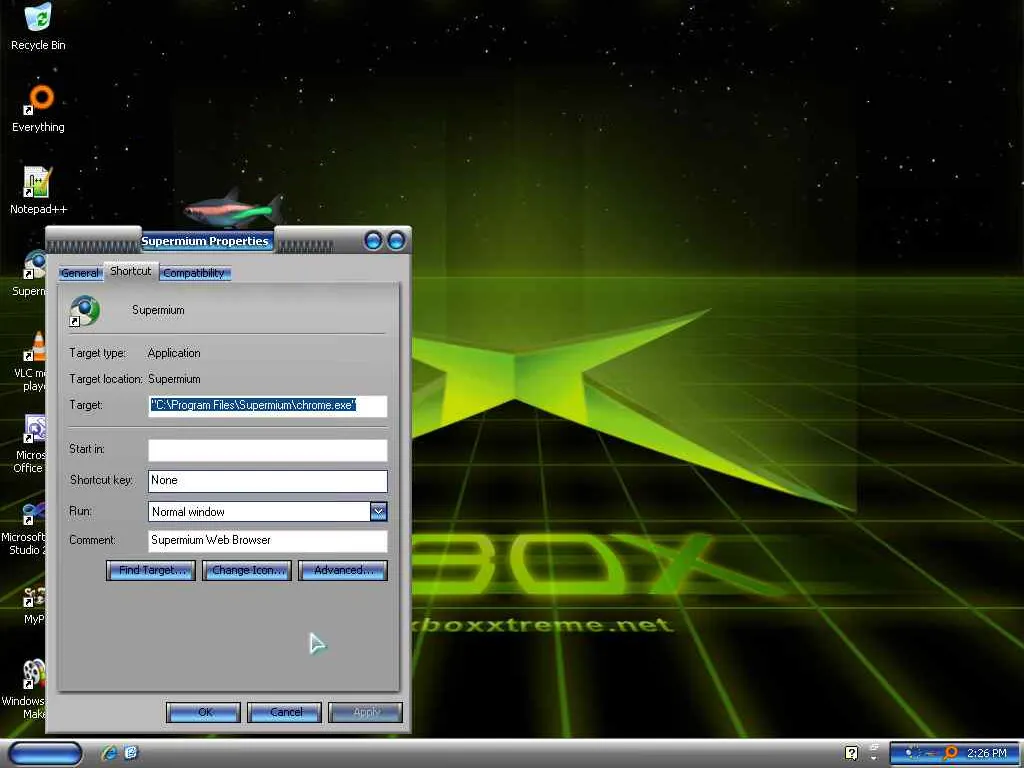Open Internet Explorer from quick launch
Viewport: 1024px width, 768px height.
(x=109, y=753)
